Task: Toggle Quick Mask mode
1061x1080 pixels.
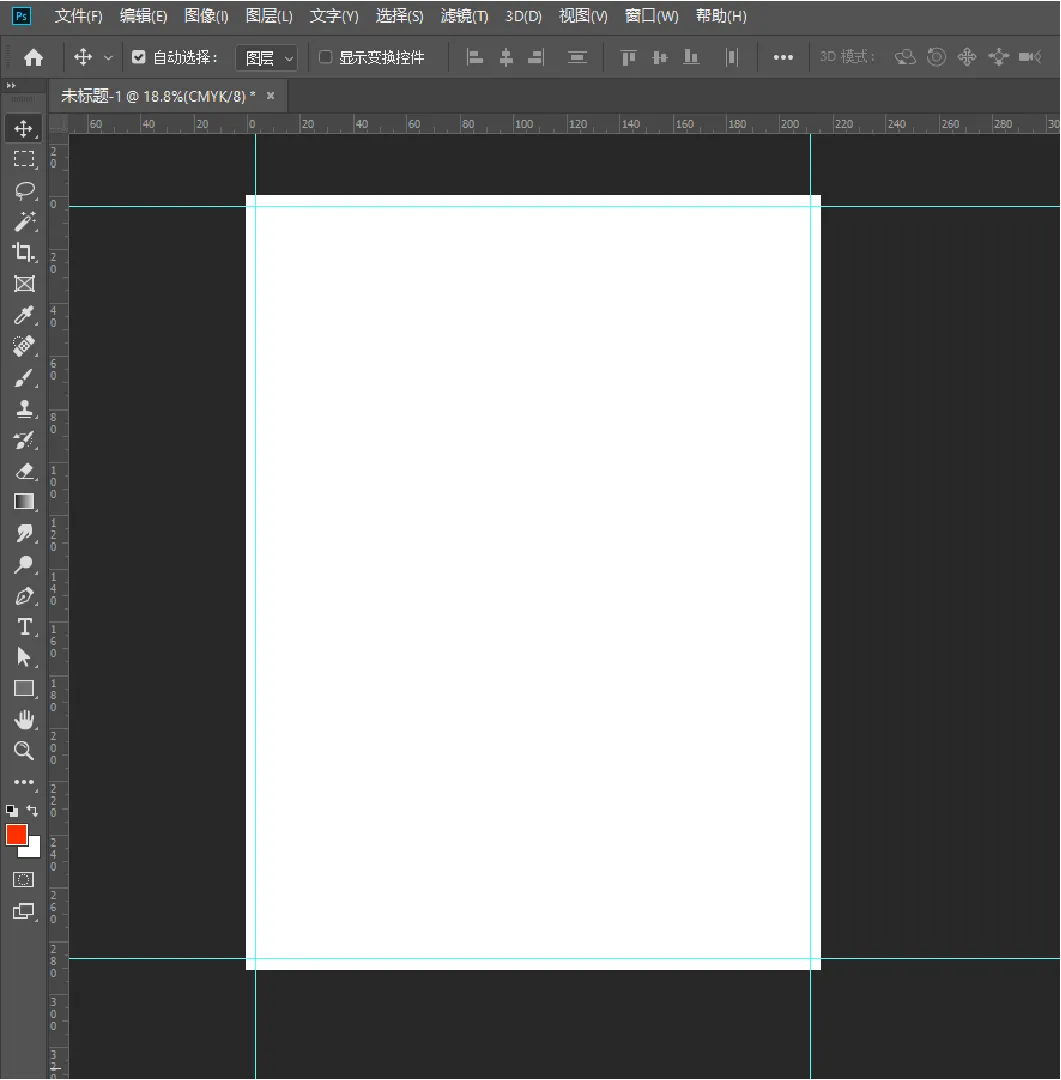Action: [x=23, y=880]
